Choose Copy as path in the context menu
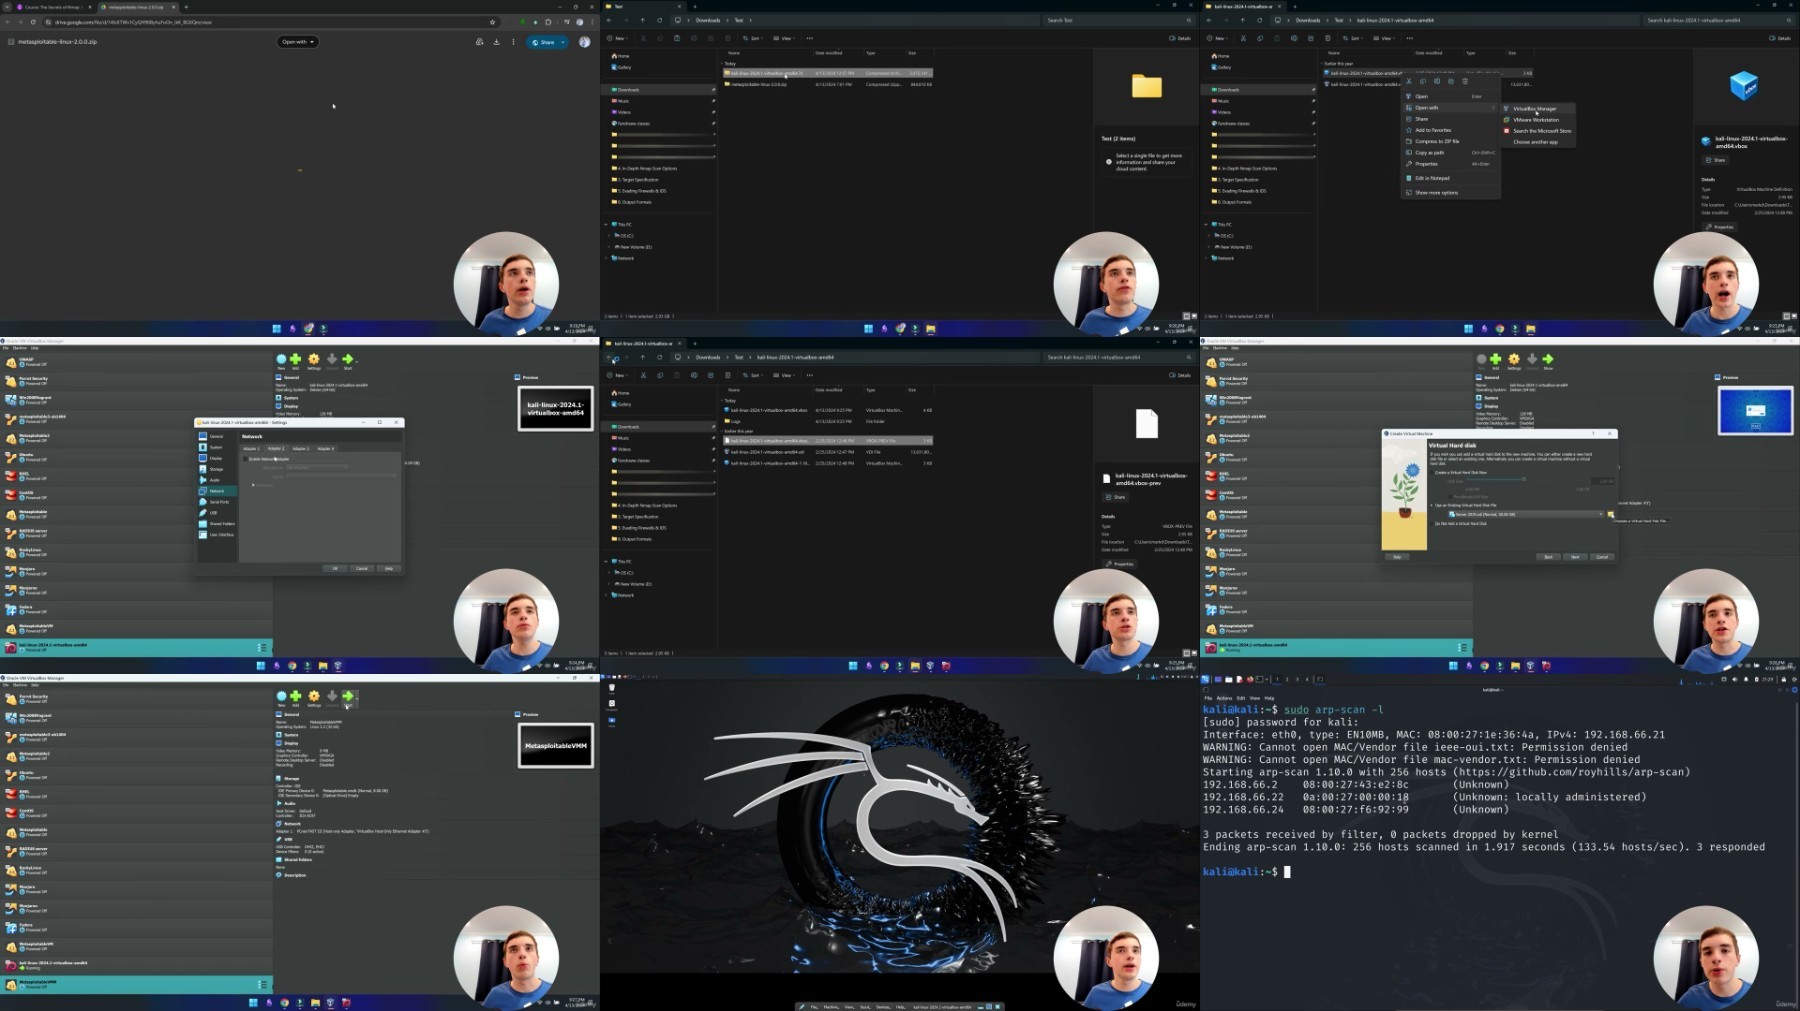The height and width of the screenshot is (1011, 1800). pos(1451,153)
